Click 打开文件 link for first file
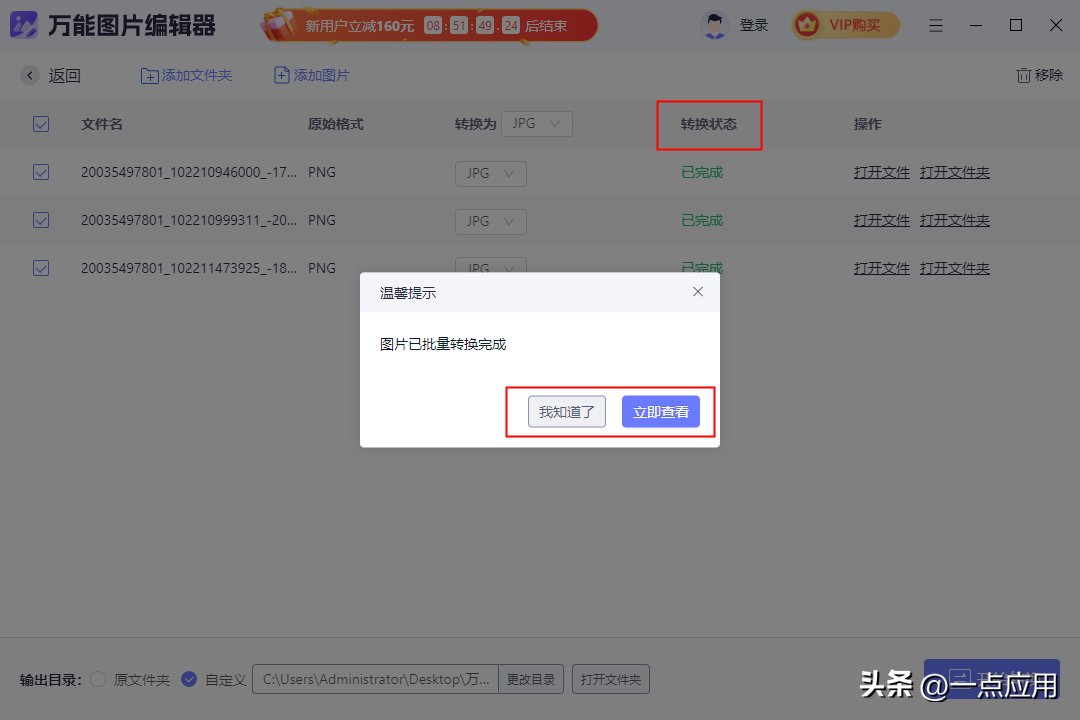The height and width of the screenshot is (720, 1080). pyautogui.click(x=881, y=172)
